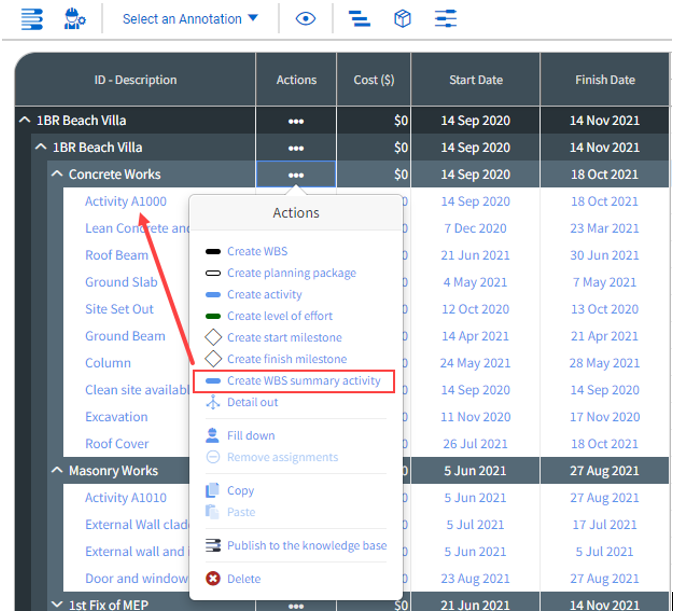Click the Create finish milestone diamond icon
The image size is (679, 615).
pos(213,359)
